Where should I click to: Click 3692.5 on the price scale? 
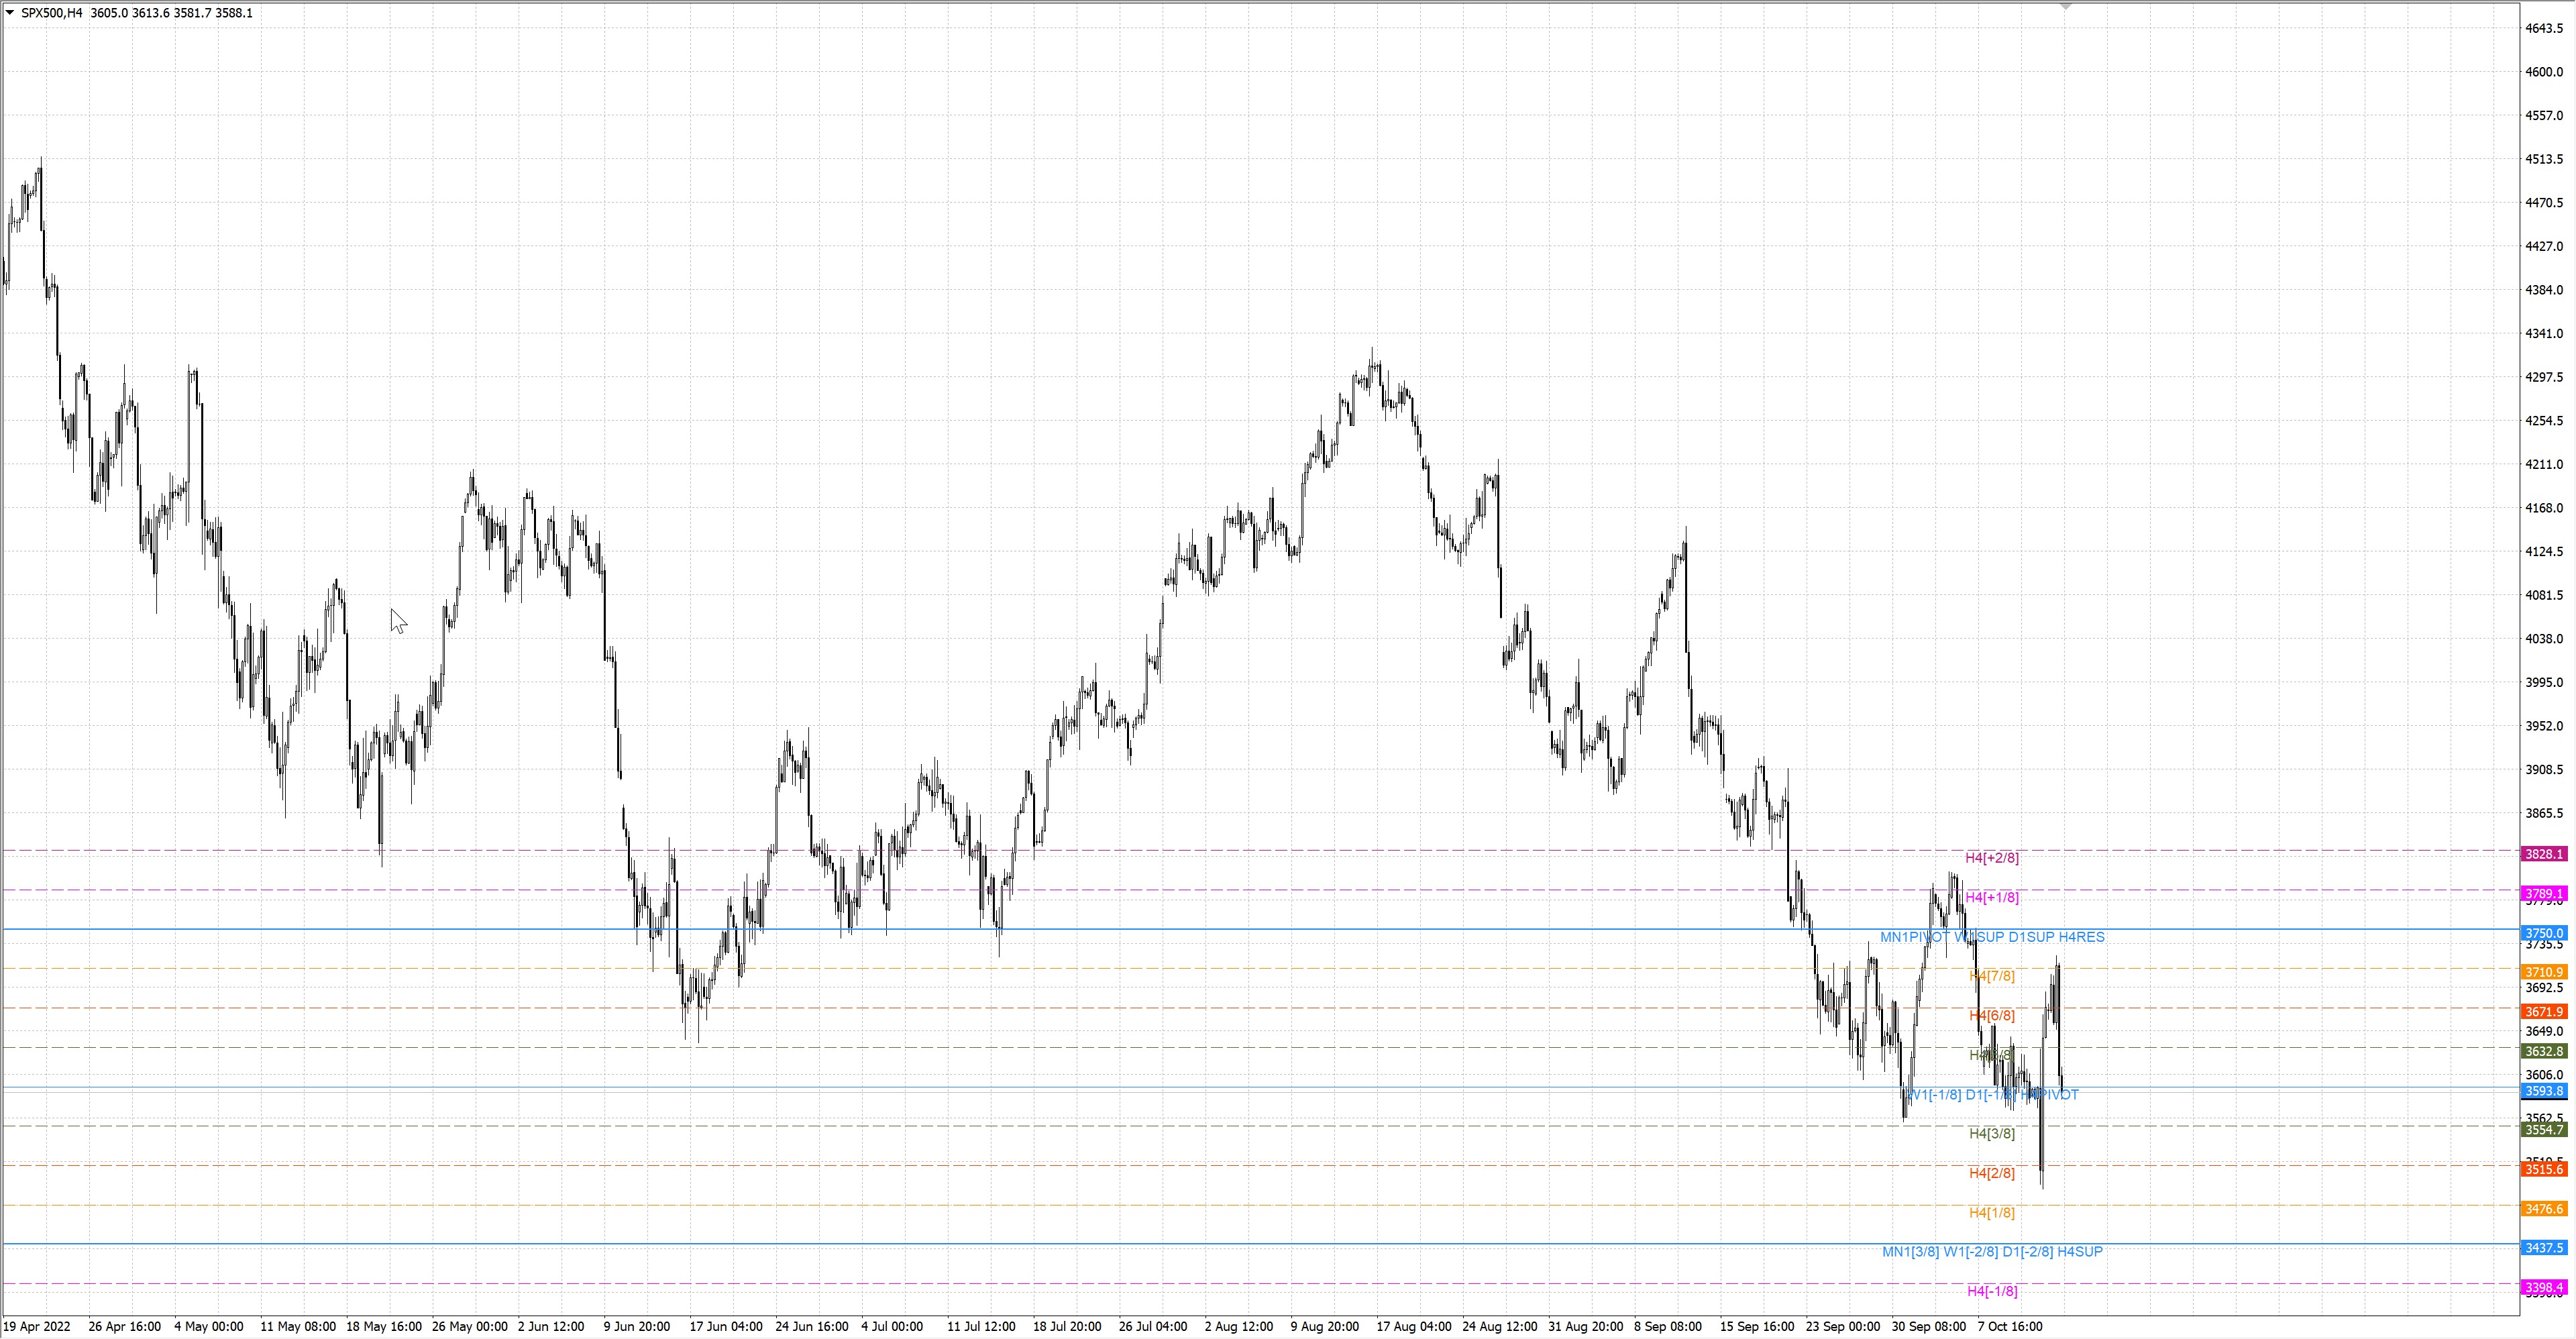click(x=2544, y=987)
